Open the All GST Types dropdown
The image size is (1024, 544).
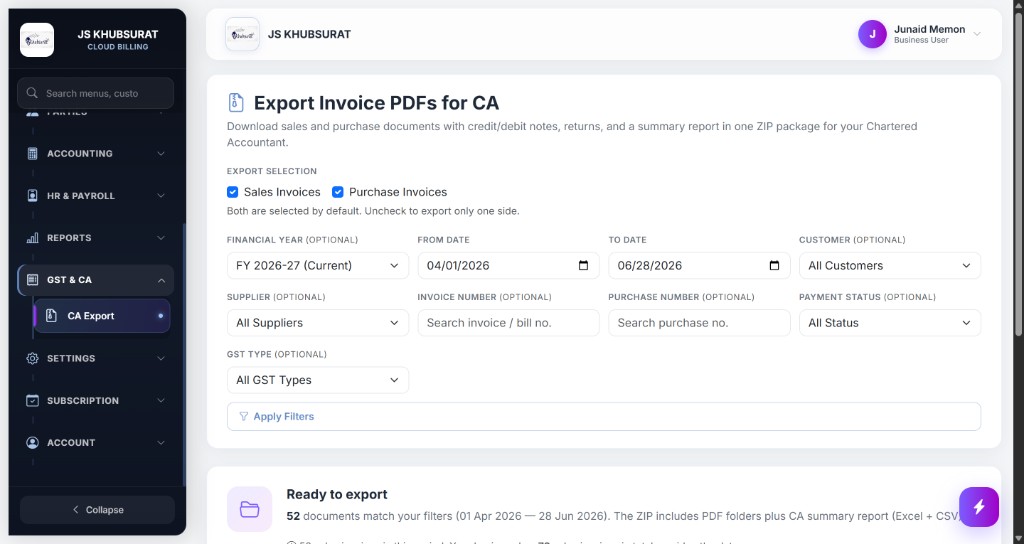point(317,380)
